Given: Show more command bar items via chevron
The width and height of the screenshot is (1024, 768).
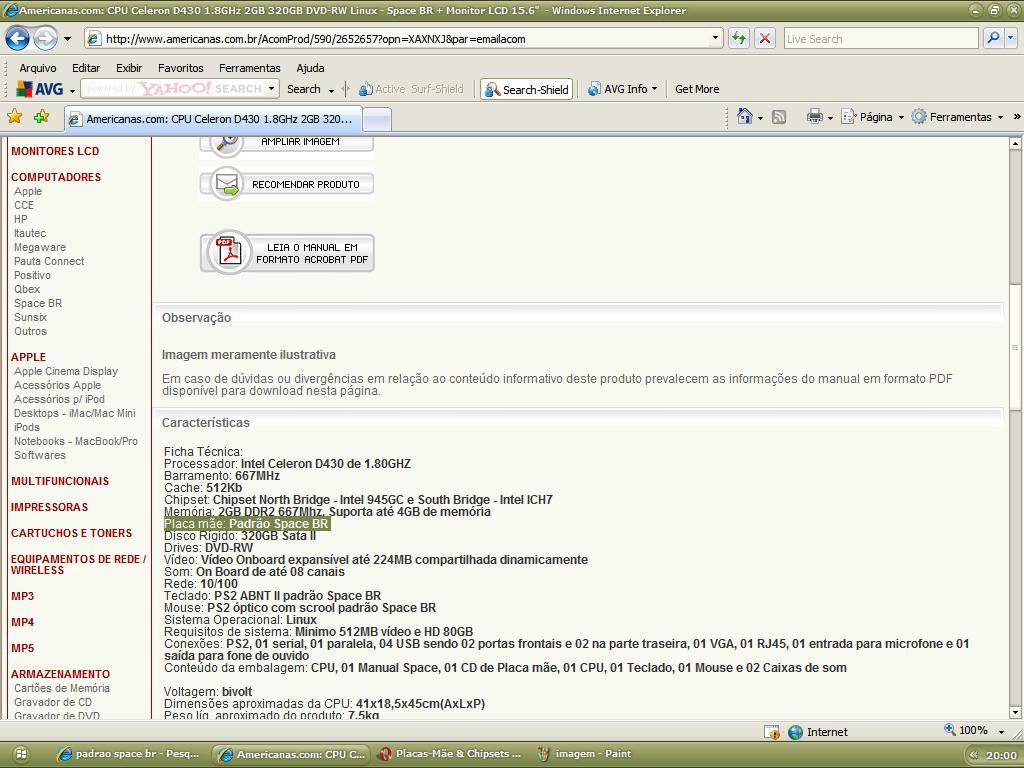Looking at the screenshot, I should point(1016,117).
